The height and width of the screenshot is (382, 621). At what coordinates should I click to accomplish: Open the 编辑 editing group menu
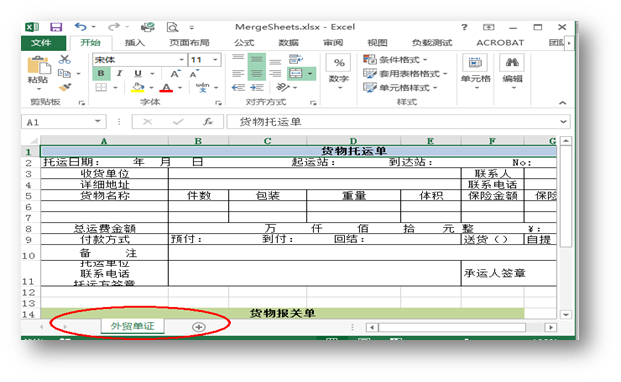(512, 71)
